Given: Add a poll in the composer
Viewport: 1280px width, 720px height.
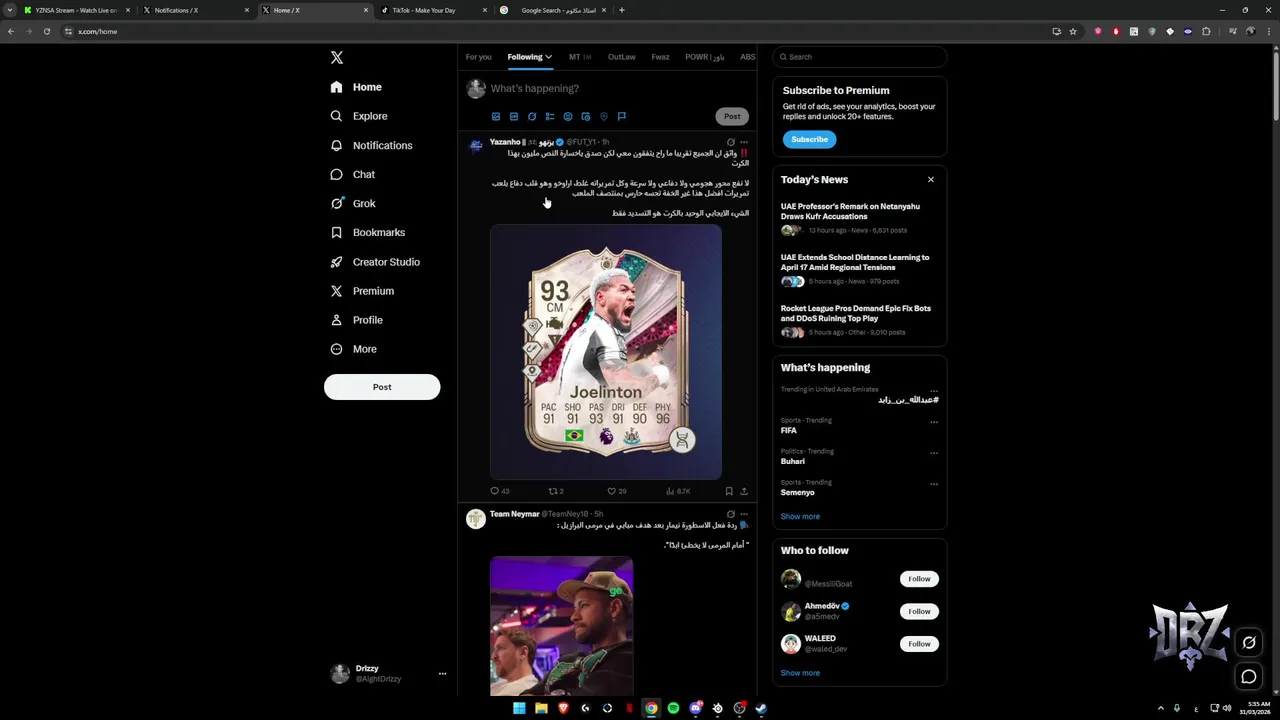Looking at the screenshot, I should pyautogui.click(x=550, y=116).
